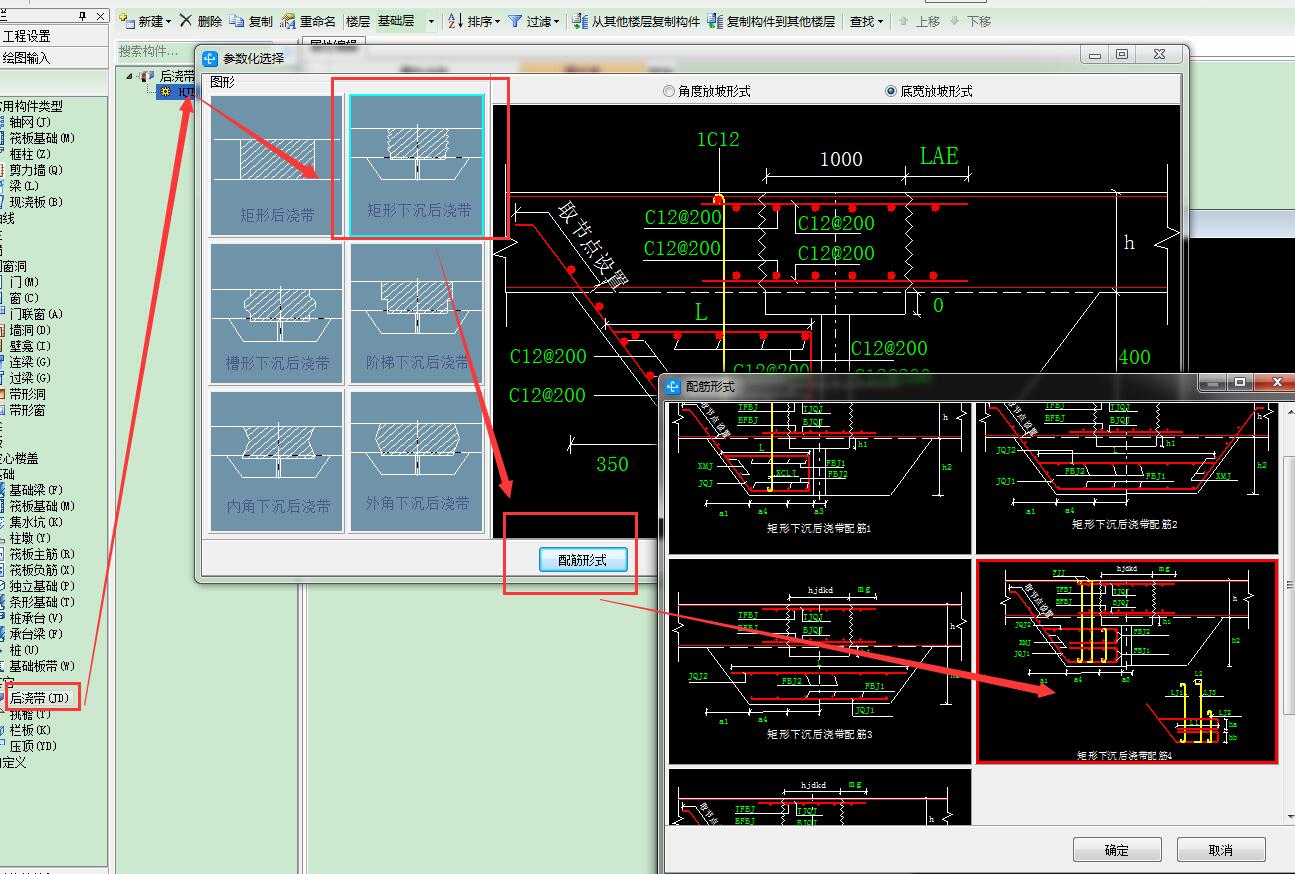Open the 新建 (New) toolbar dropdown
This screenshot has width=1295, height=874.
[145, 21]
